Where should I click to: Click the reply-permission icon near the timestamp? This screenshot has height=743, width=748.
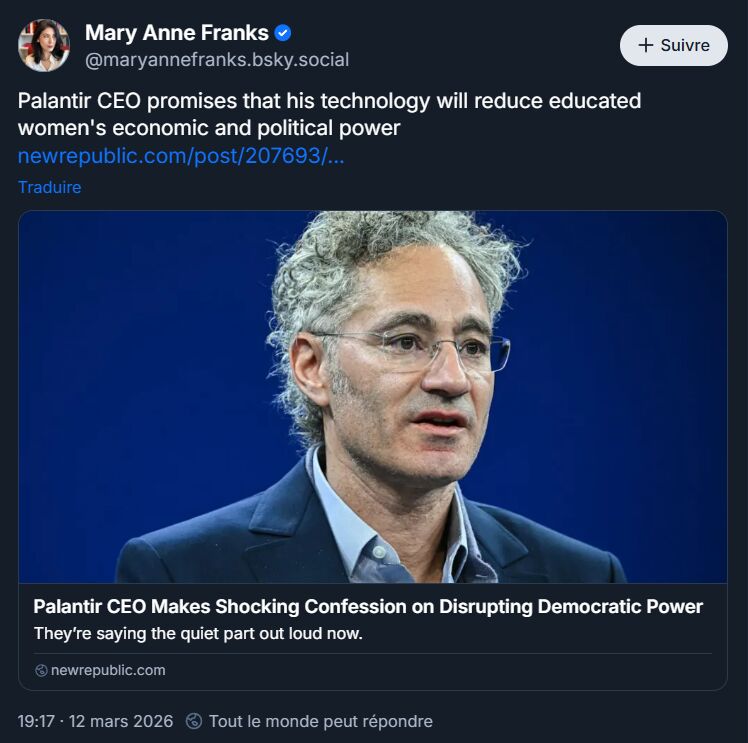[194, 721]
